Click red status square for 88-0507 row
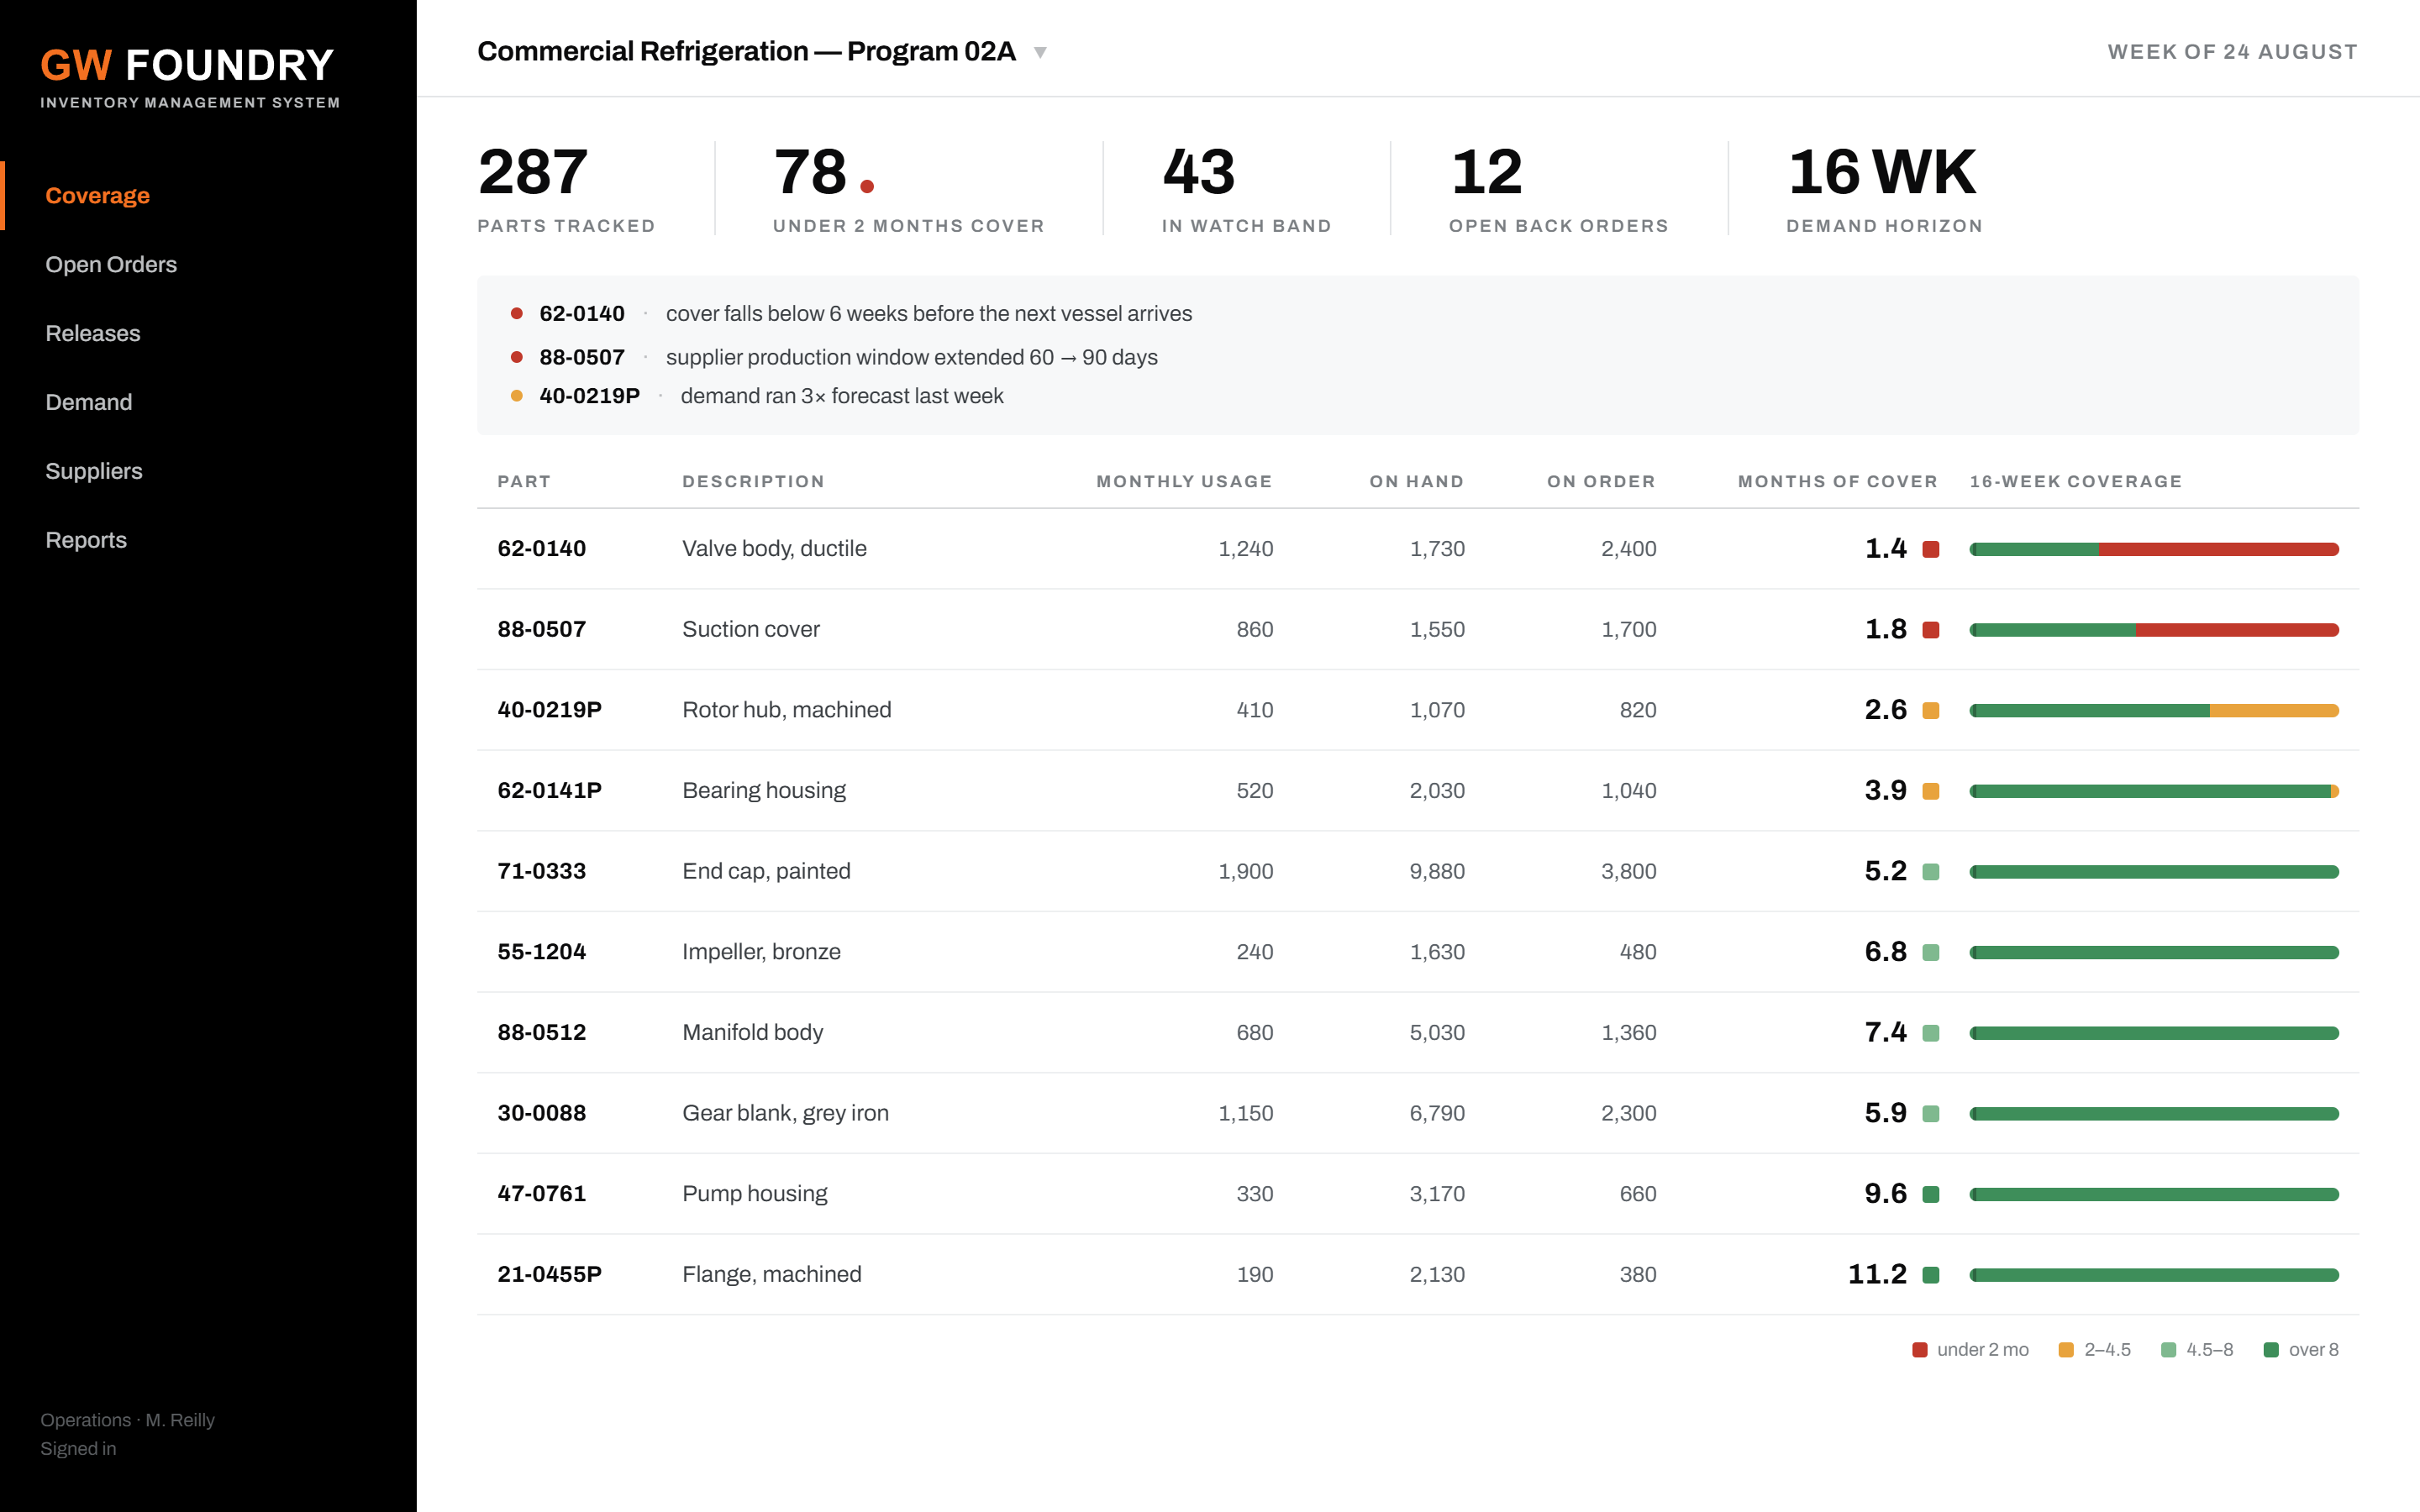Screen dimensions: 2420x1512 click(1931, 630)
